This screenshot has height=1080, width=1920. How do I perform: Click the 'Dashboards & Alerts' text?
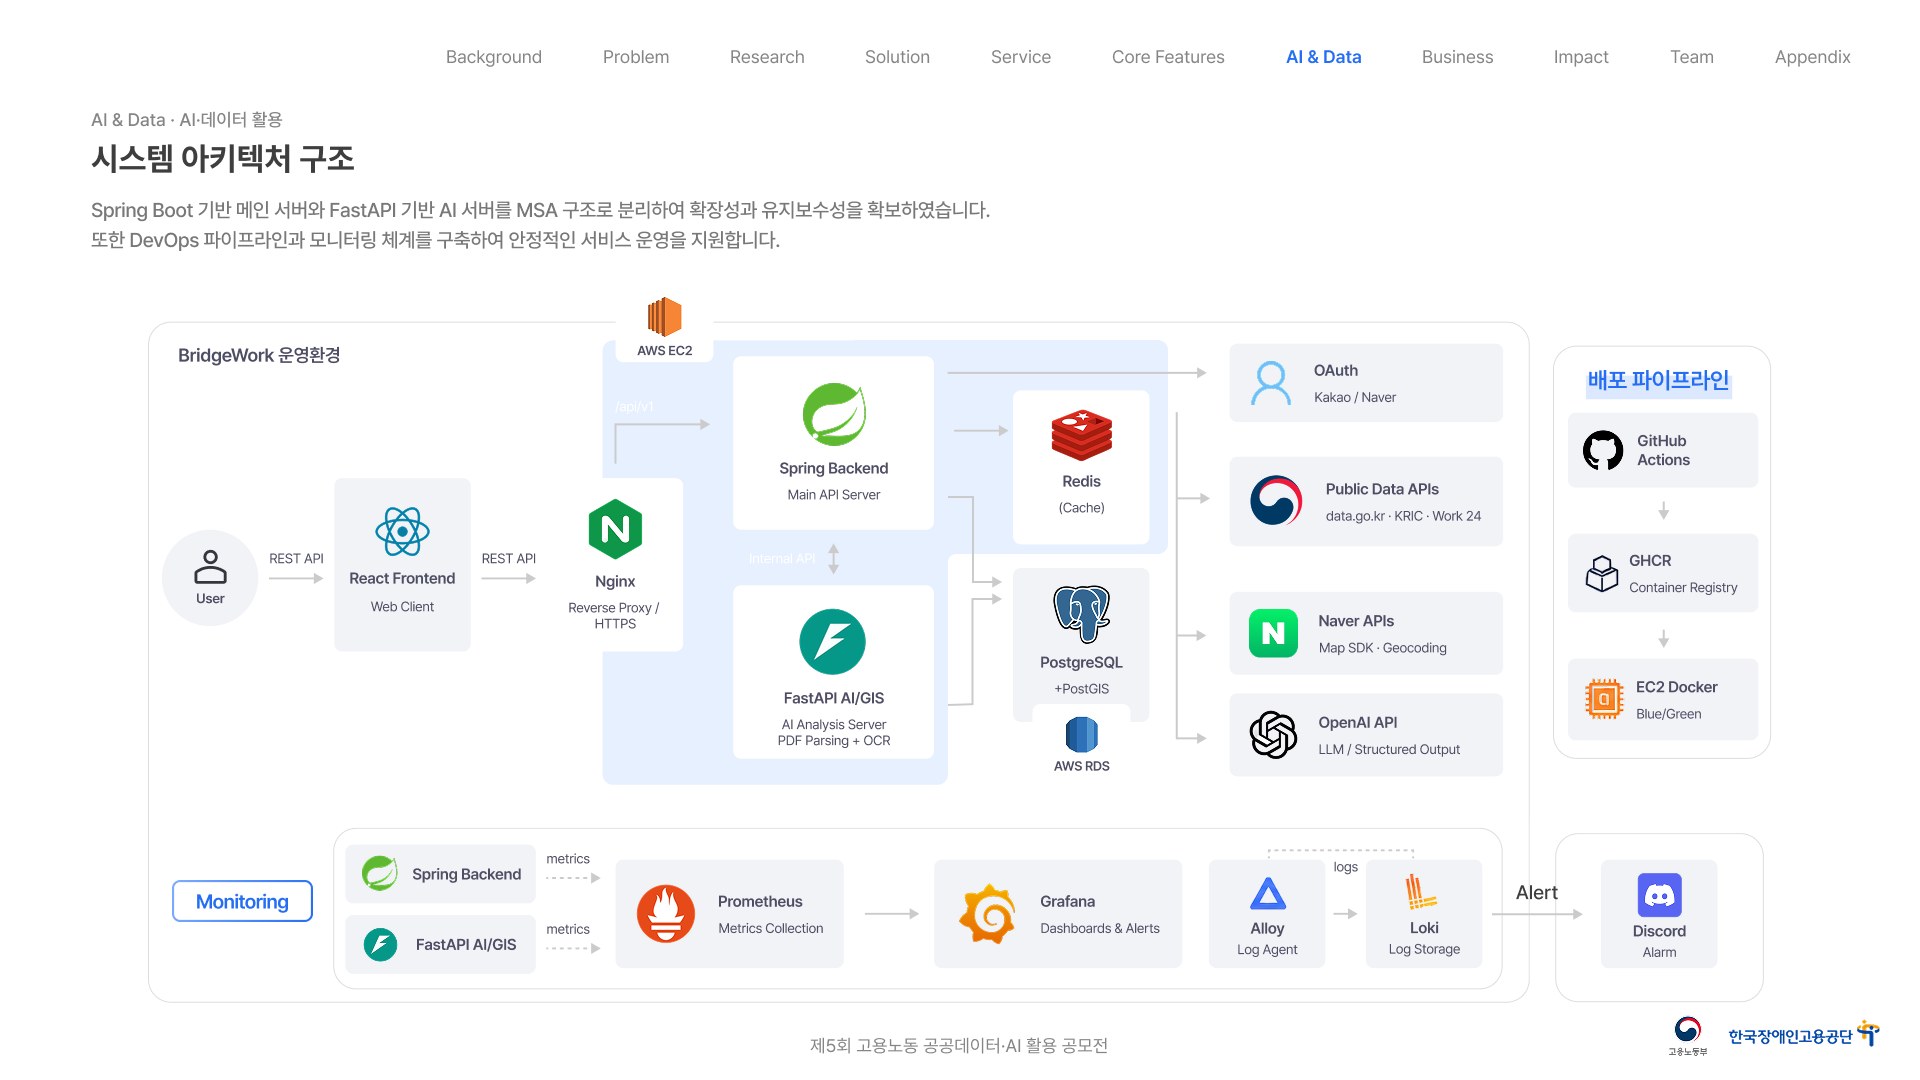point(1100,928)
